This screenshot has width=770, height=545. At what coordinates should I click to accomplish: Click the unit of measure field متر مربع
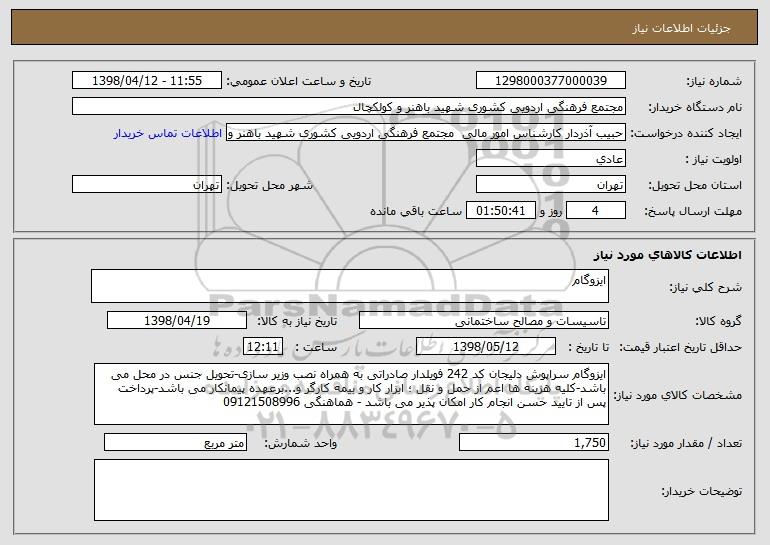pyautogui.click(x=175, y=442)
